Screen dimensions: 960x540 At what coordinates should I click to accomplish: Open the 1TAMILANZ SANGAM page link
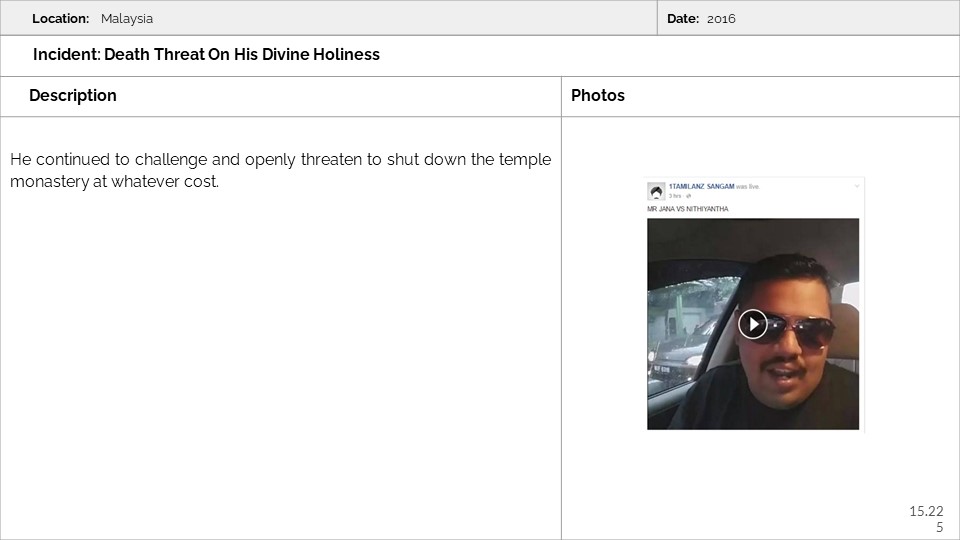coord(701,186)
